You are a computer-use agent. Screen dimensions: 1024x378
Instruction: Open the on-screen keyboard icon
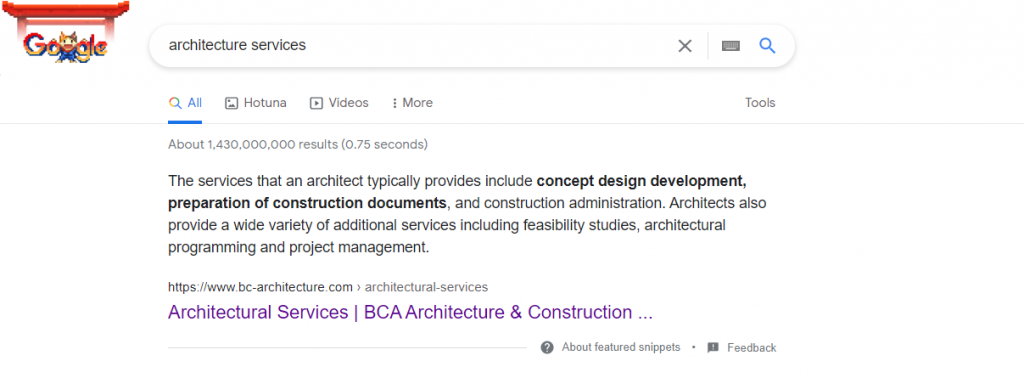[x=731, y=46]
